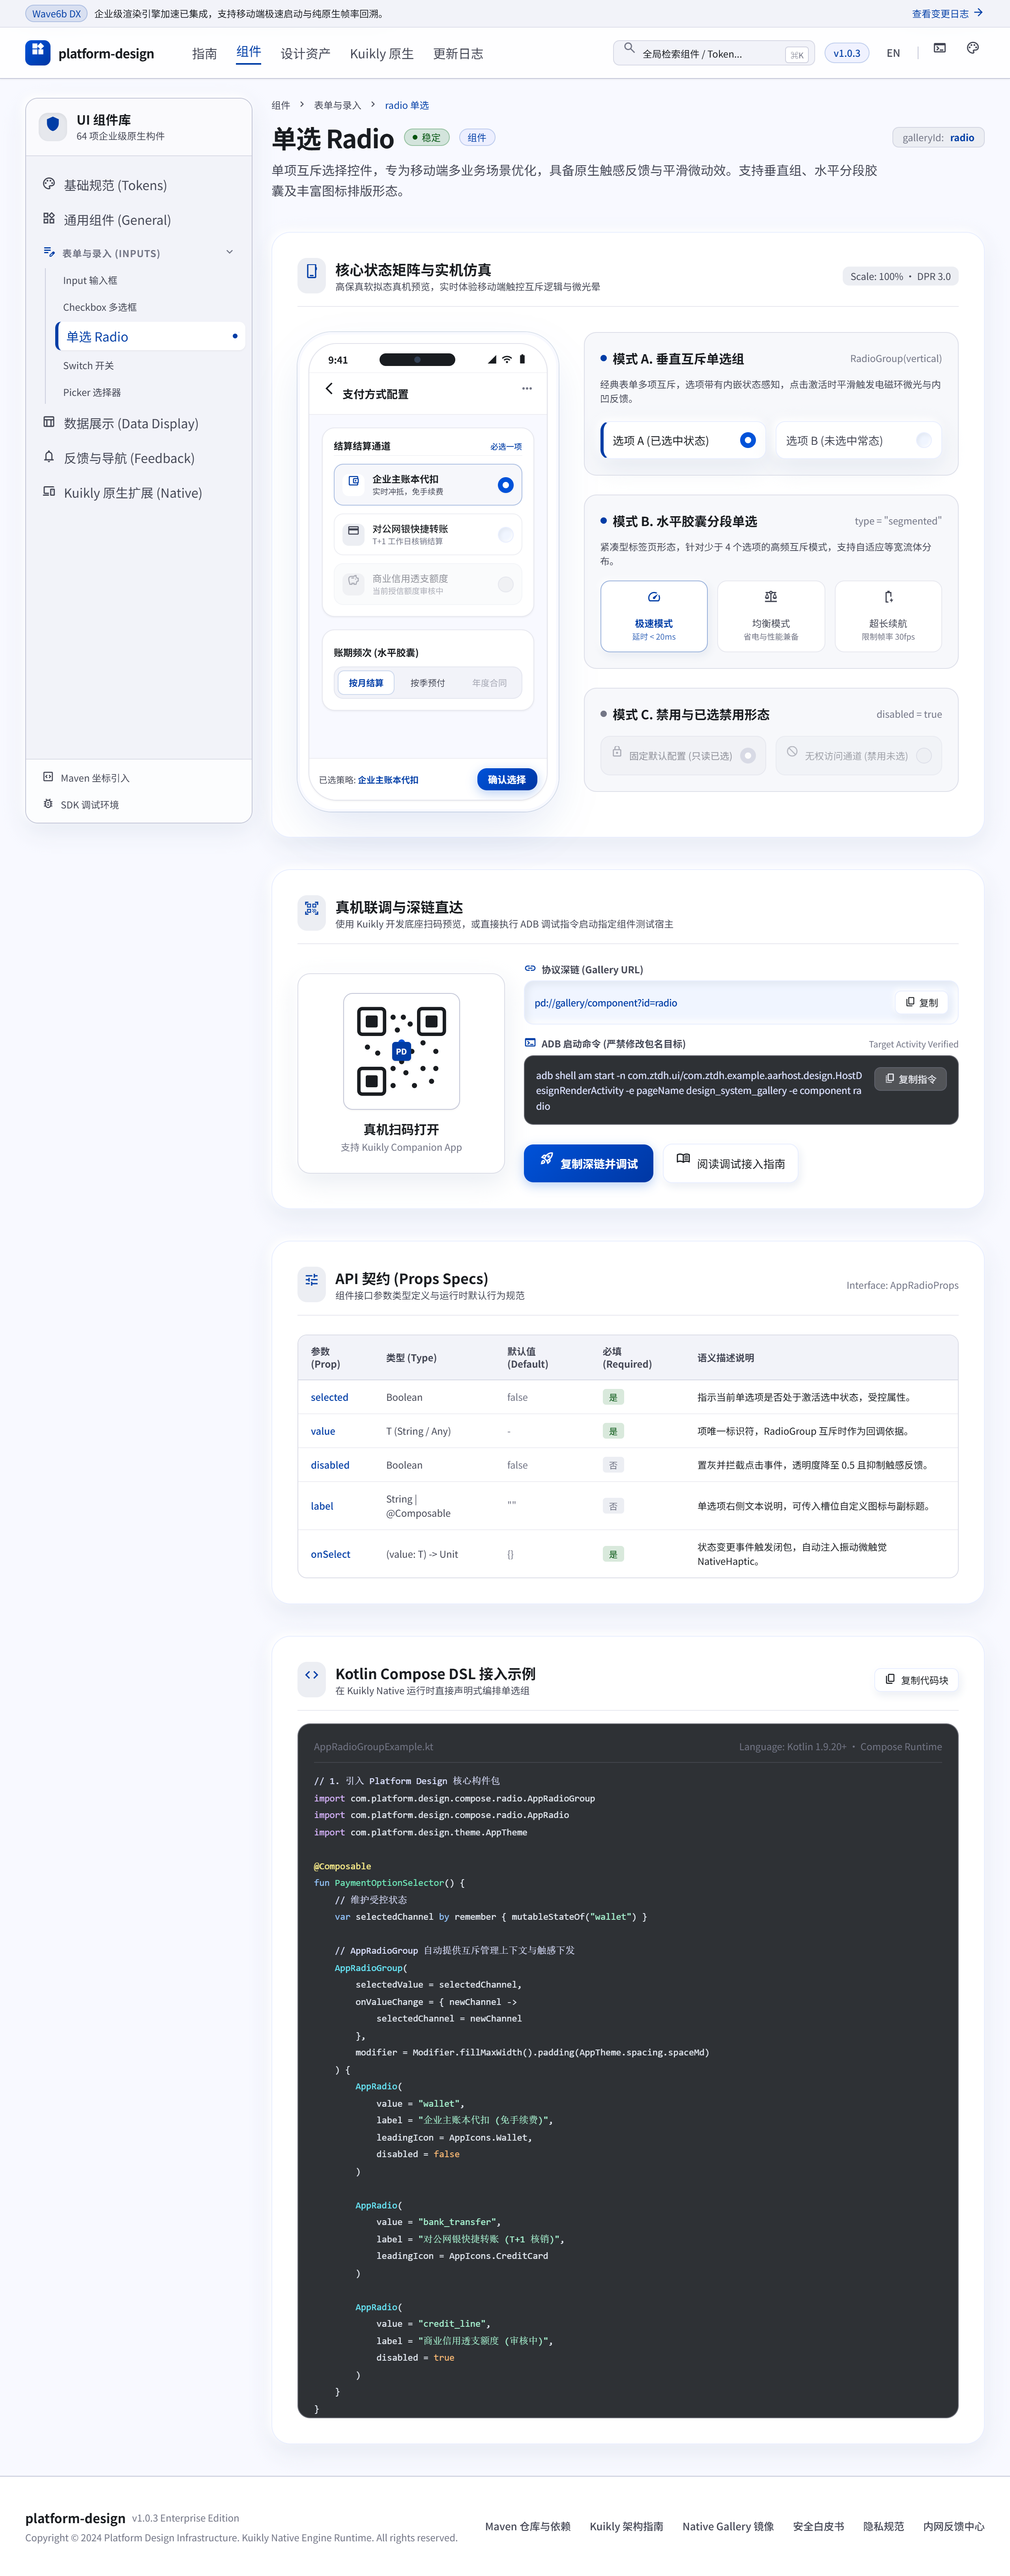Open the 更新日志 nav tab
Screen dimensions: 1010x2576
(458, 54)
